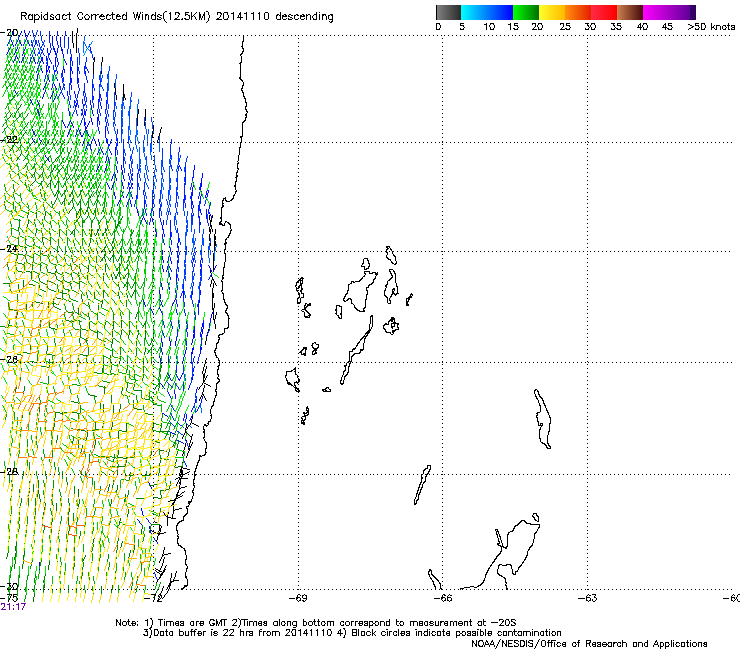Click the note "4) Black circles indicate possible contamination"
740x650 pixels.
coord(449,633)
